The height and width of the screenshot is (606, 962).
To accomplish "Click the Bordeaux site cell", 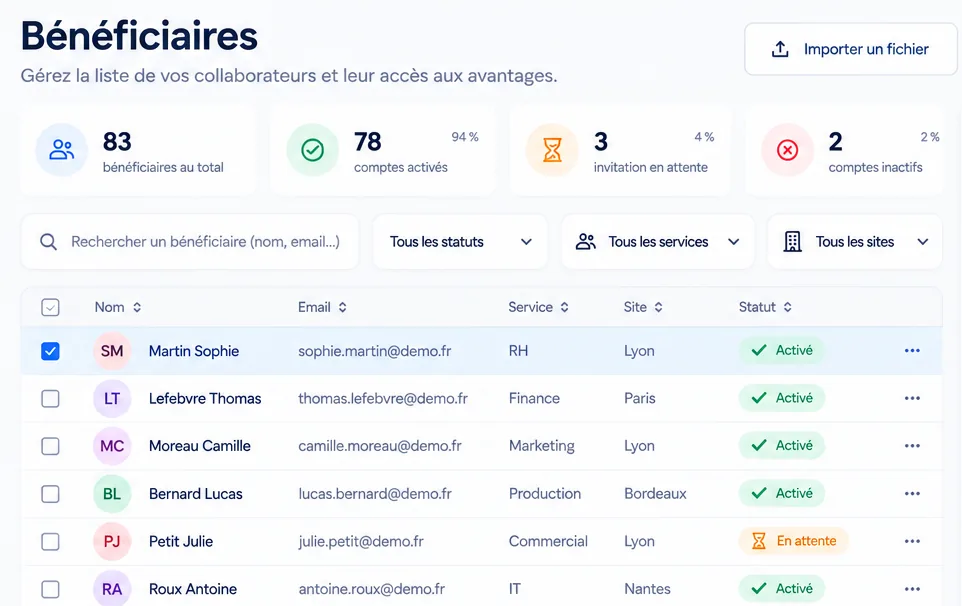I will point(655,494).
